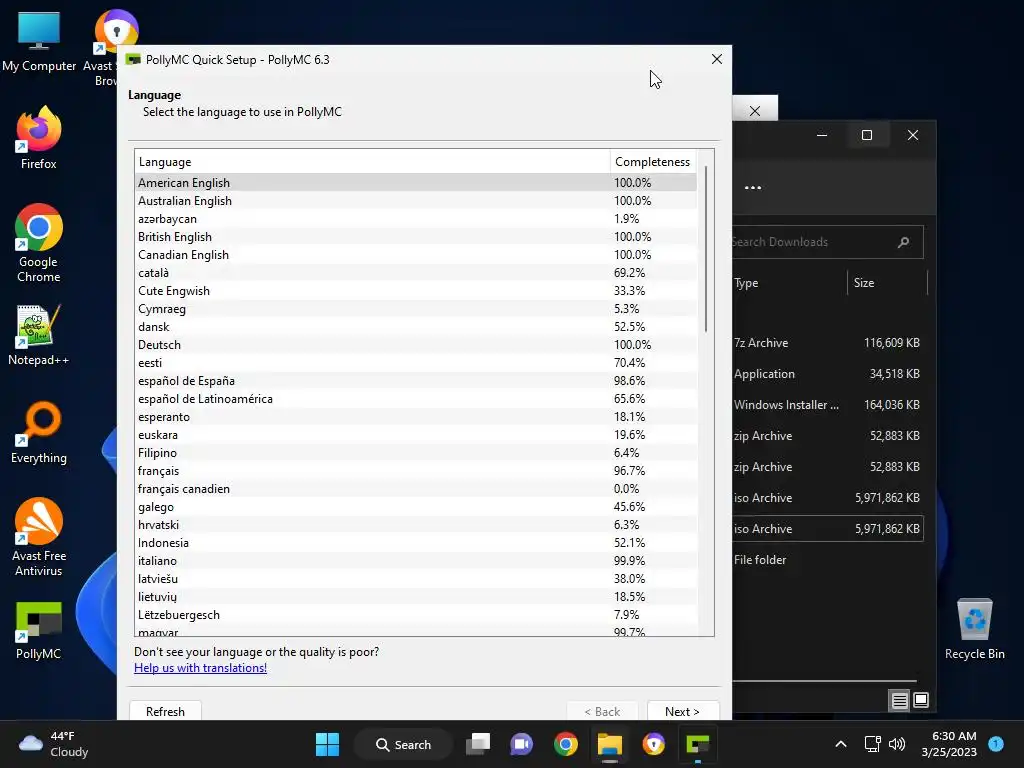Image resolution: width=1024 pixels, height=768 pixels.
Task: Select 7z Archive file row in Explorer
Action: (x=827, y=343)
